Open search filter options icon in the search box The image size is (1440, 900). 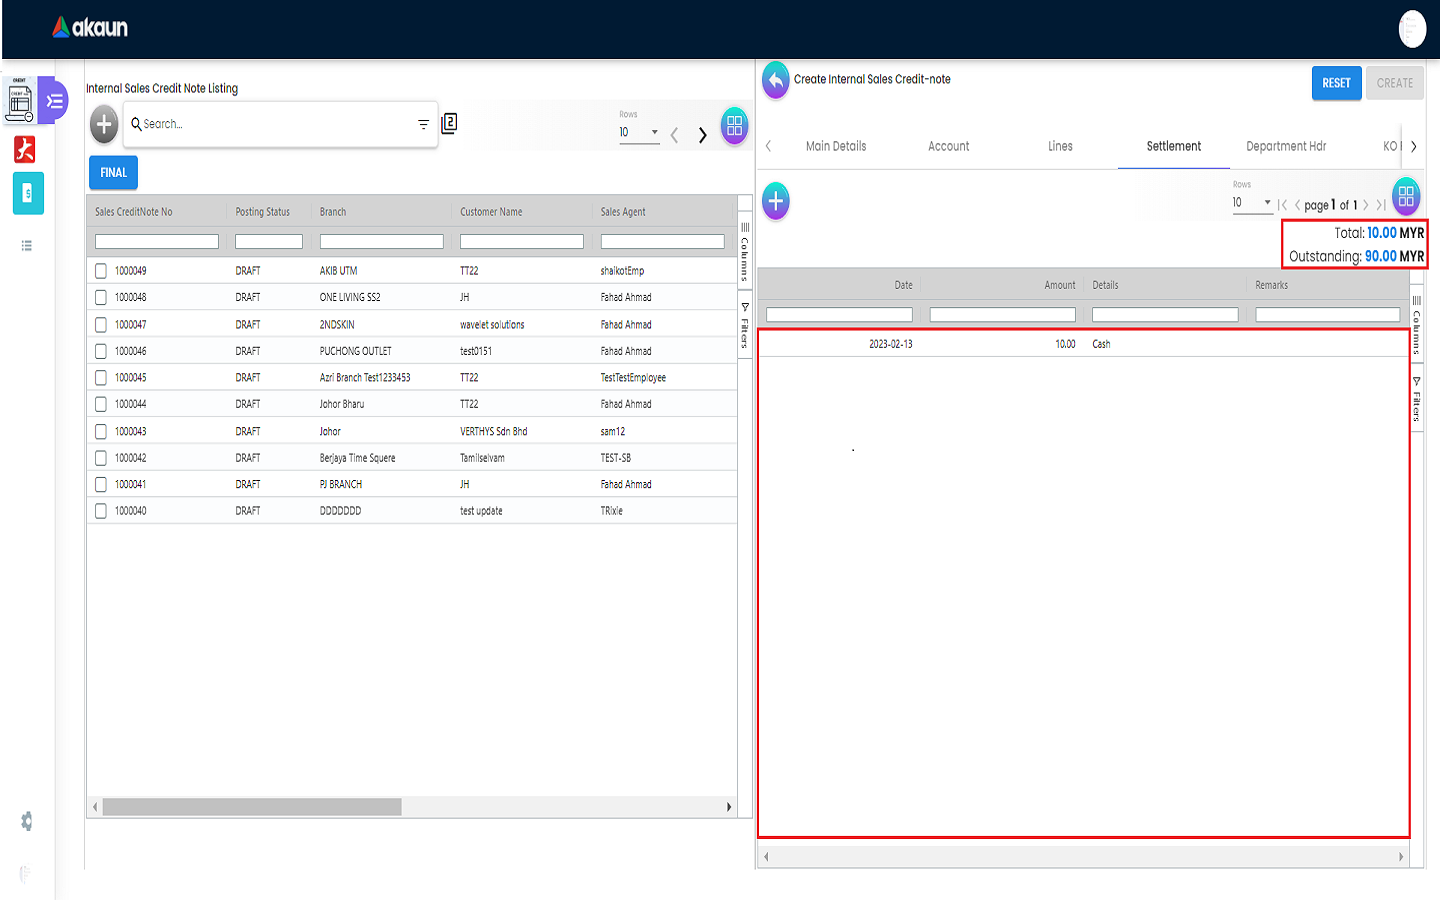click(x=423, y=124)
